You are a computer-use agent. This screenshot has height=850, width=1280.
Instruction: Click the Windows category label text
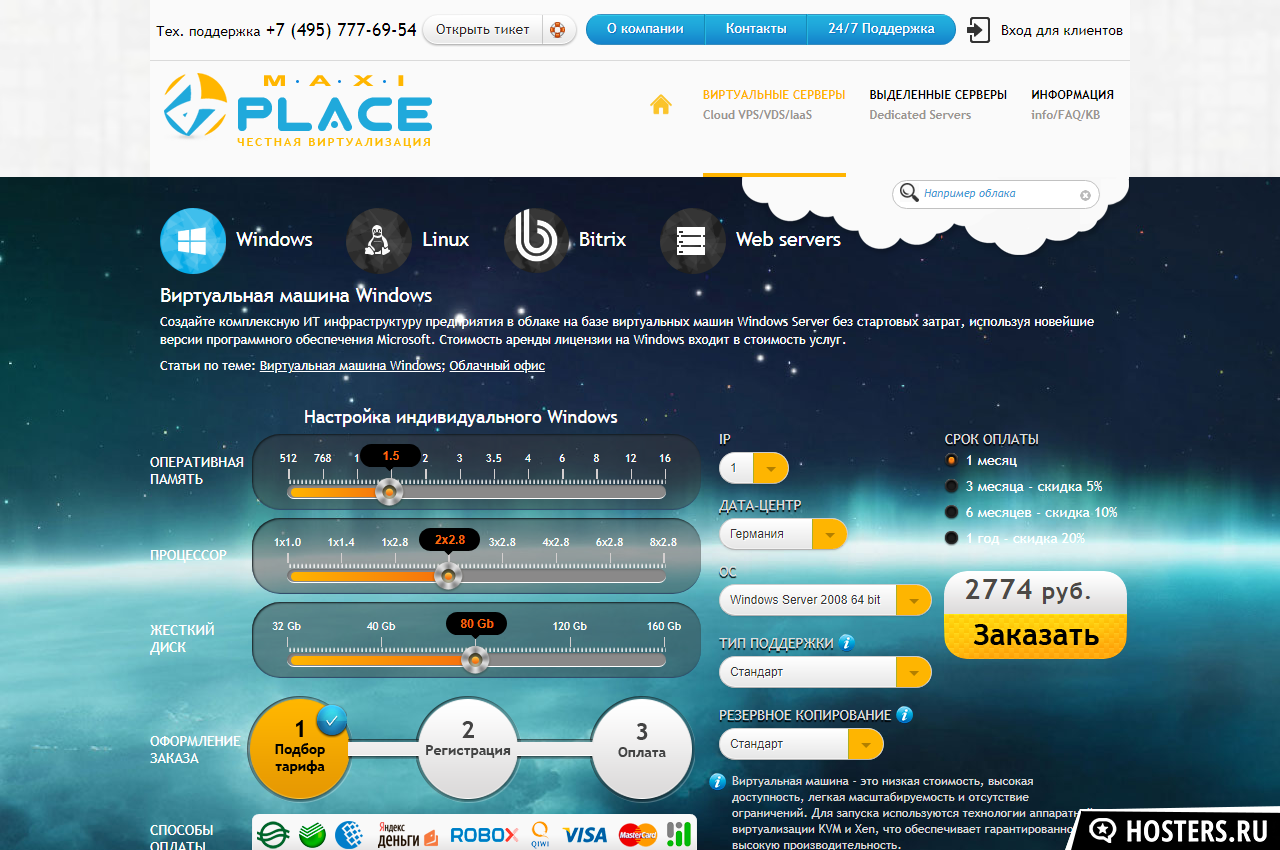(274, 239)
